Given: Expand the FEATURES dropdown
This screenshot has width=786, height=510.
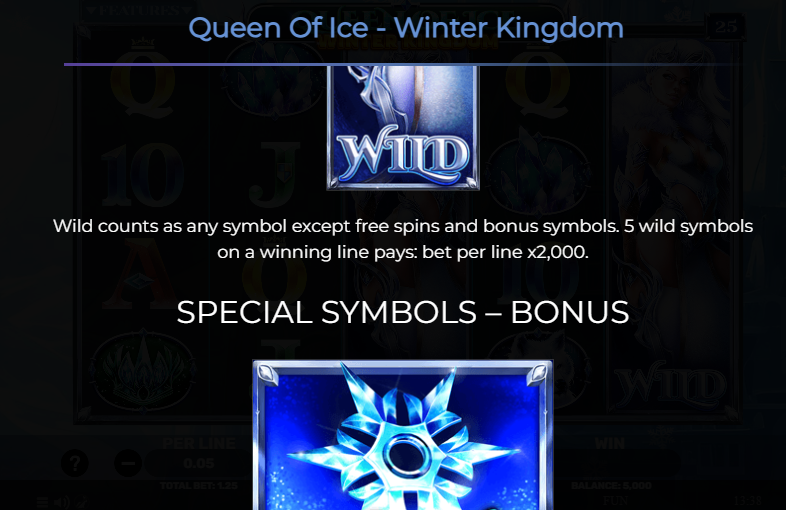Looking at the screenshot, I should click(x=139, y=10).
